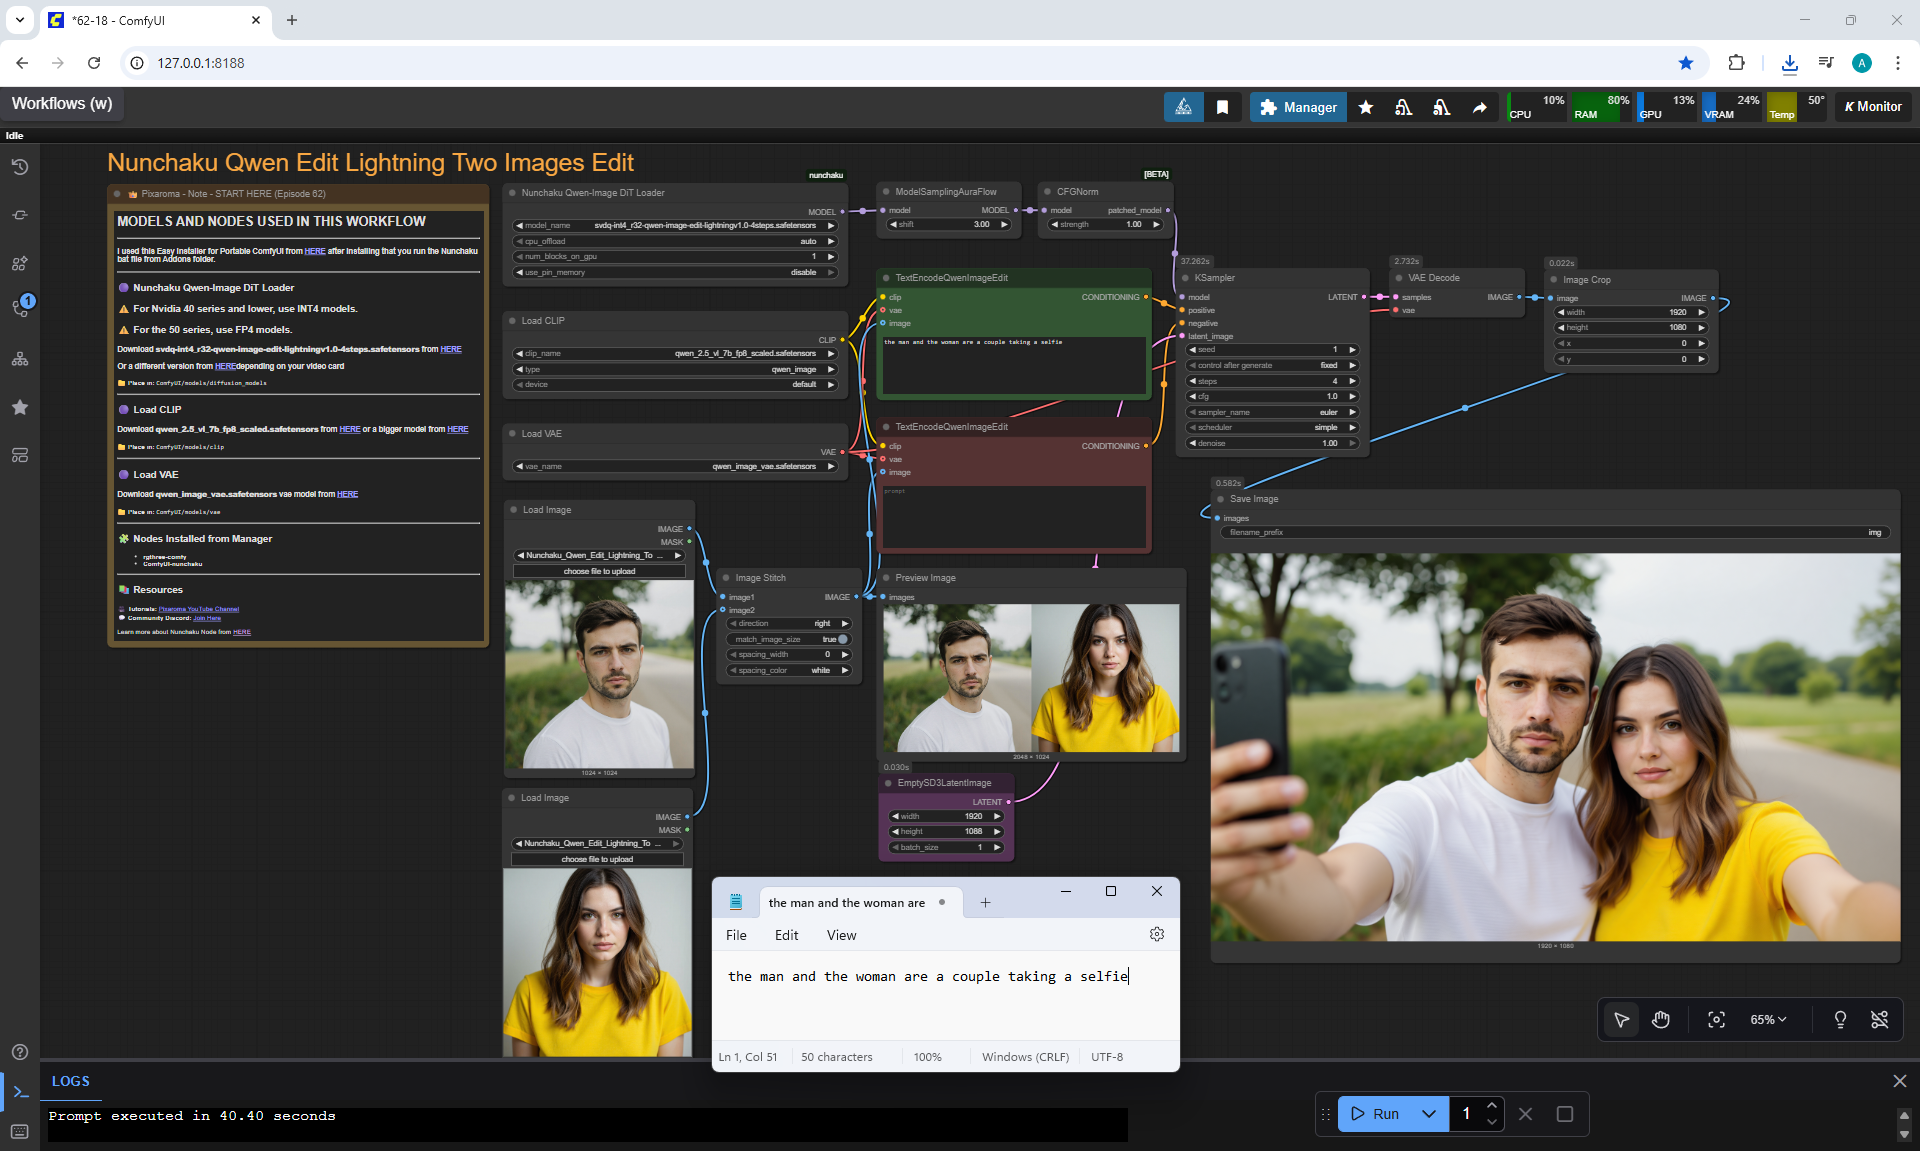Select the hand pan tool
Viewport: 1920px width, 1151px height.
click(1661, 1020)
